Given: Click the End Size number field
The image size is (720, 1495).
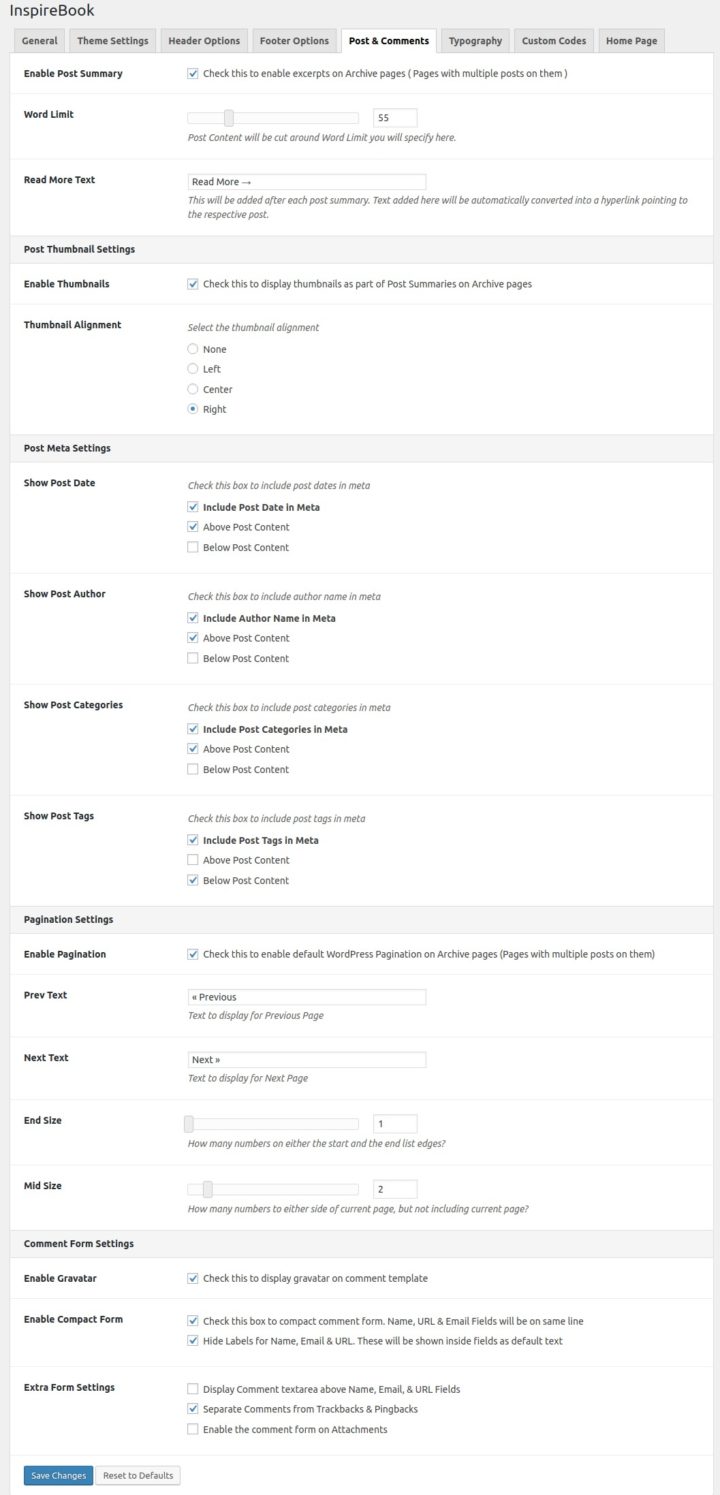Looking at the screenshot, I should tap(394, 1124).
